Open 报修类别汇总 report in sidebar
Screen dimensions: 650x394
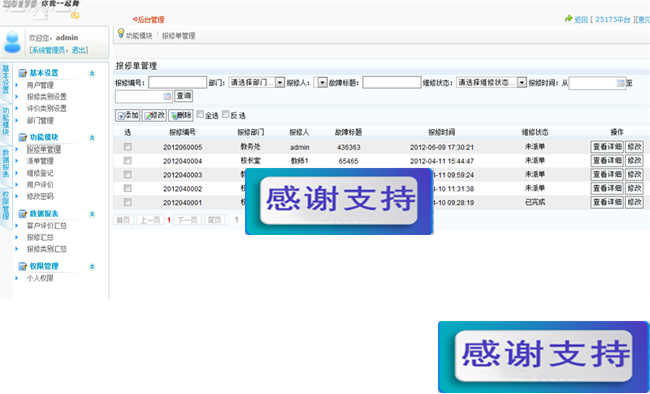click(x=47, y=249)
